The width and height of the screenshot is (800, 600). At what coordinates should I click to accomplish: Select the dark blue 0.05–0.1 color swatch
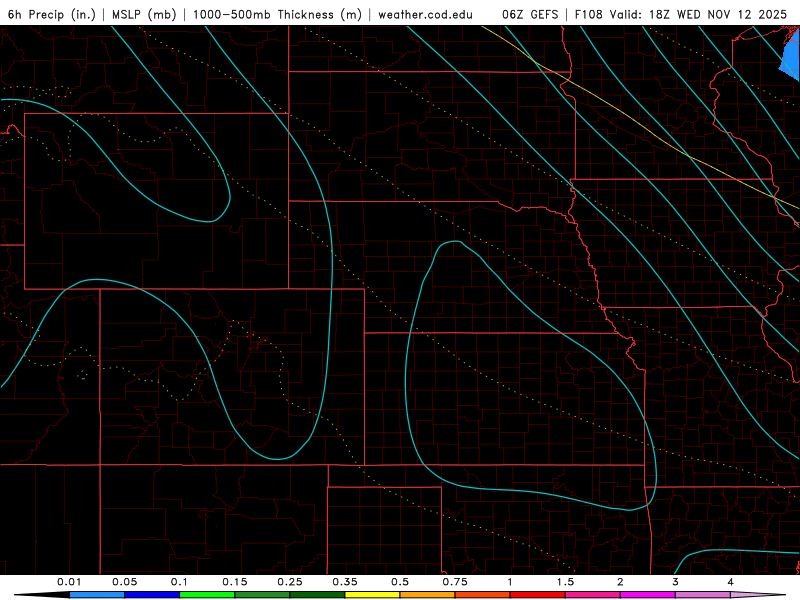tap(152, 595)
